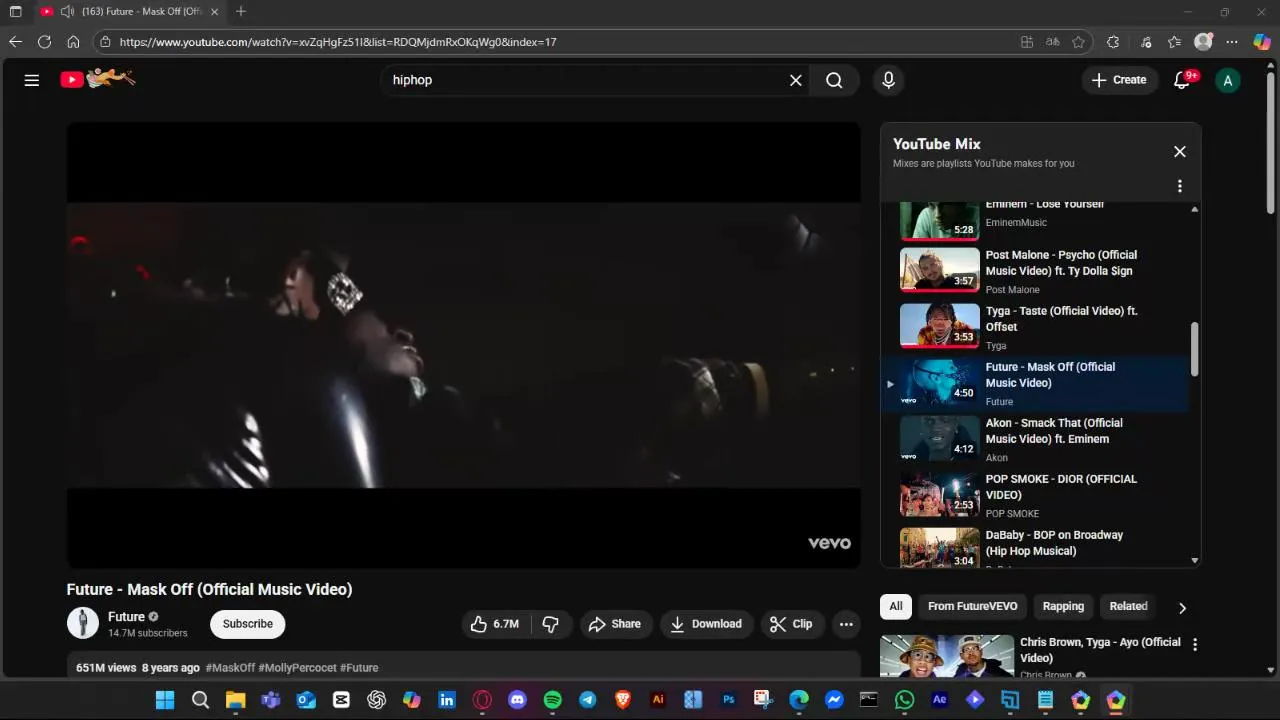The width and height of the screenshot is (1280, 720).
Task: Play POP SMOKE - DIOR from the mix
Action: (1035, 495)
